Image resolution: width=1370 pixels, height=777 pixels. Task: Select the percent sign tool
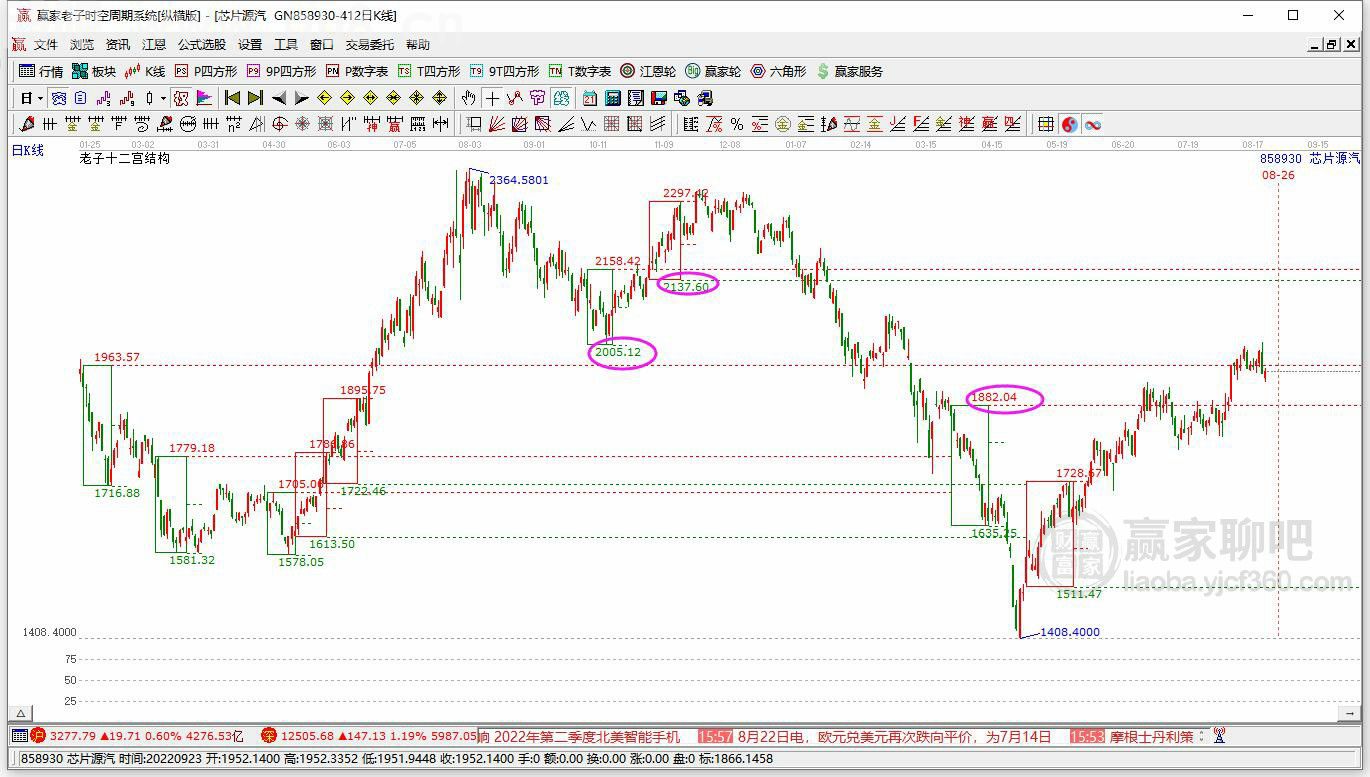pyautogui.click(x=737, y=124)
